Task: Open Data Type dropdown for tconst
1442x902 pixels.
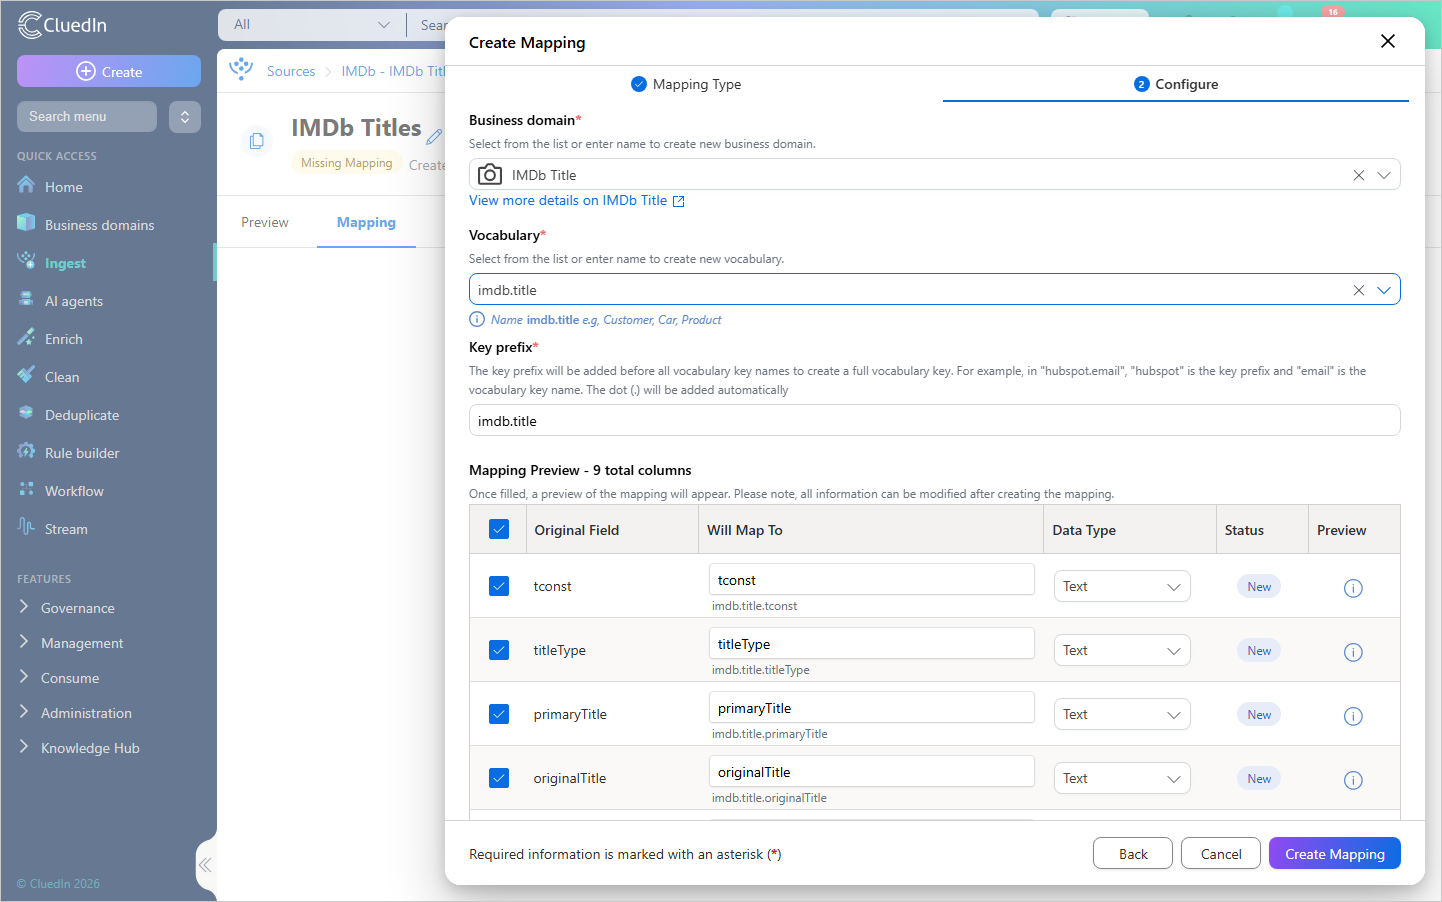Action: (1122, 586)
